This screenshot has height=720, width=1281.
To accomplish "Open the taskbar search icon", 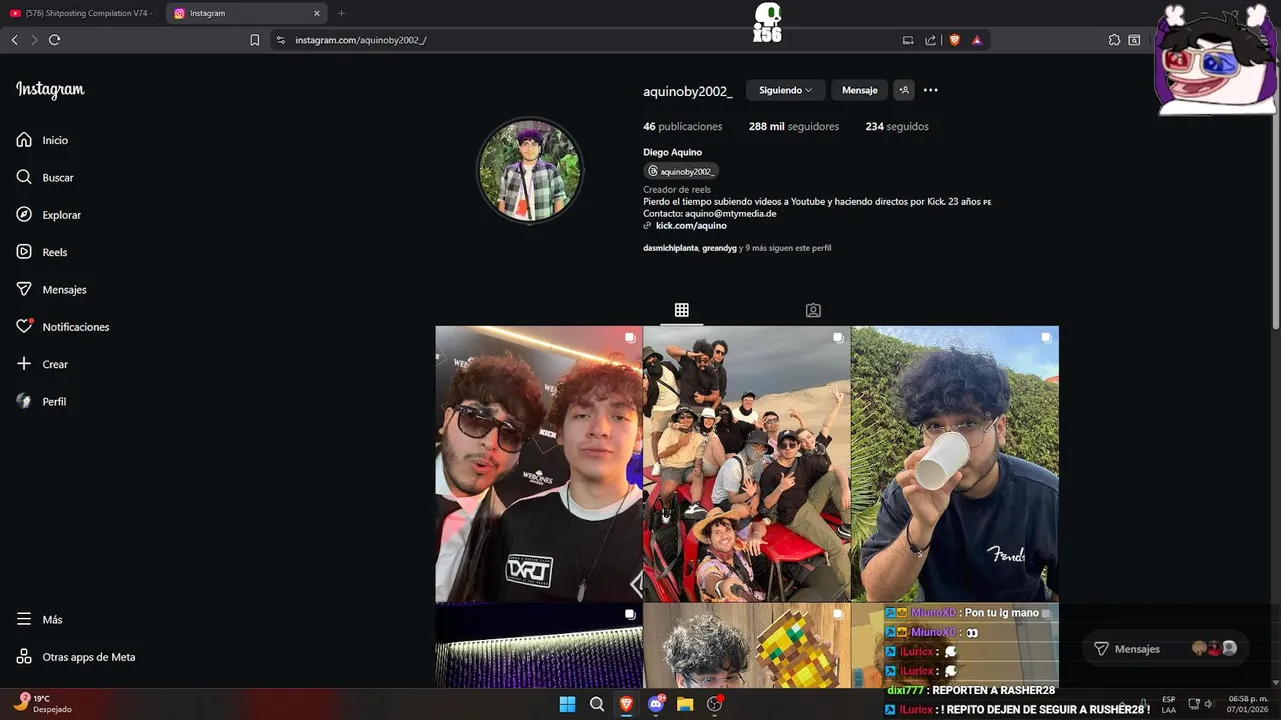I will pos(597,704).
